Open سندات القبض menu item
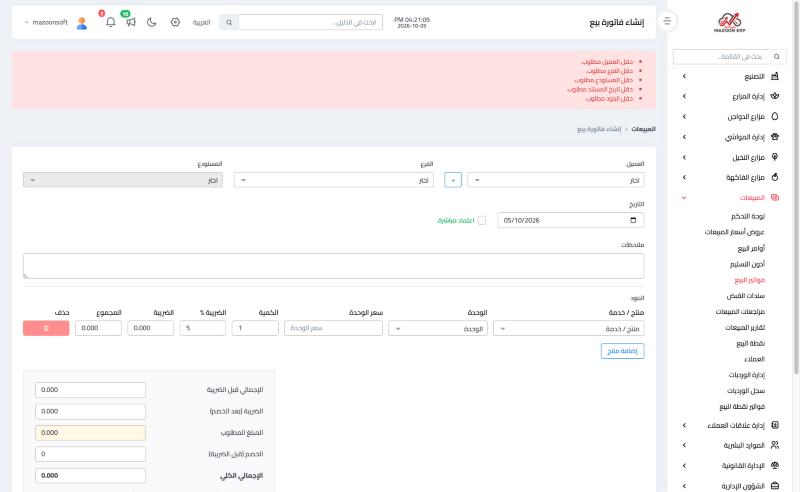The width and height of the screenshot is (800, 492). pyautogui.click(x=745, y=296)
